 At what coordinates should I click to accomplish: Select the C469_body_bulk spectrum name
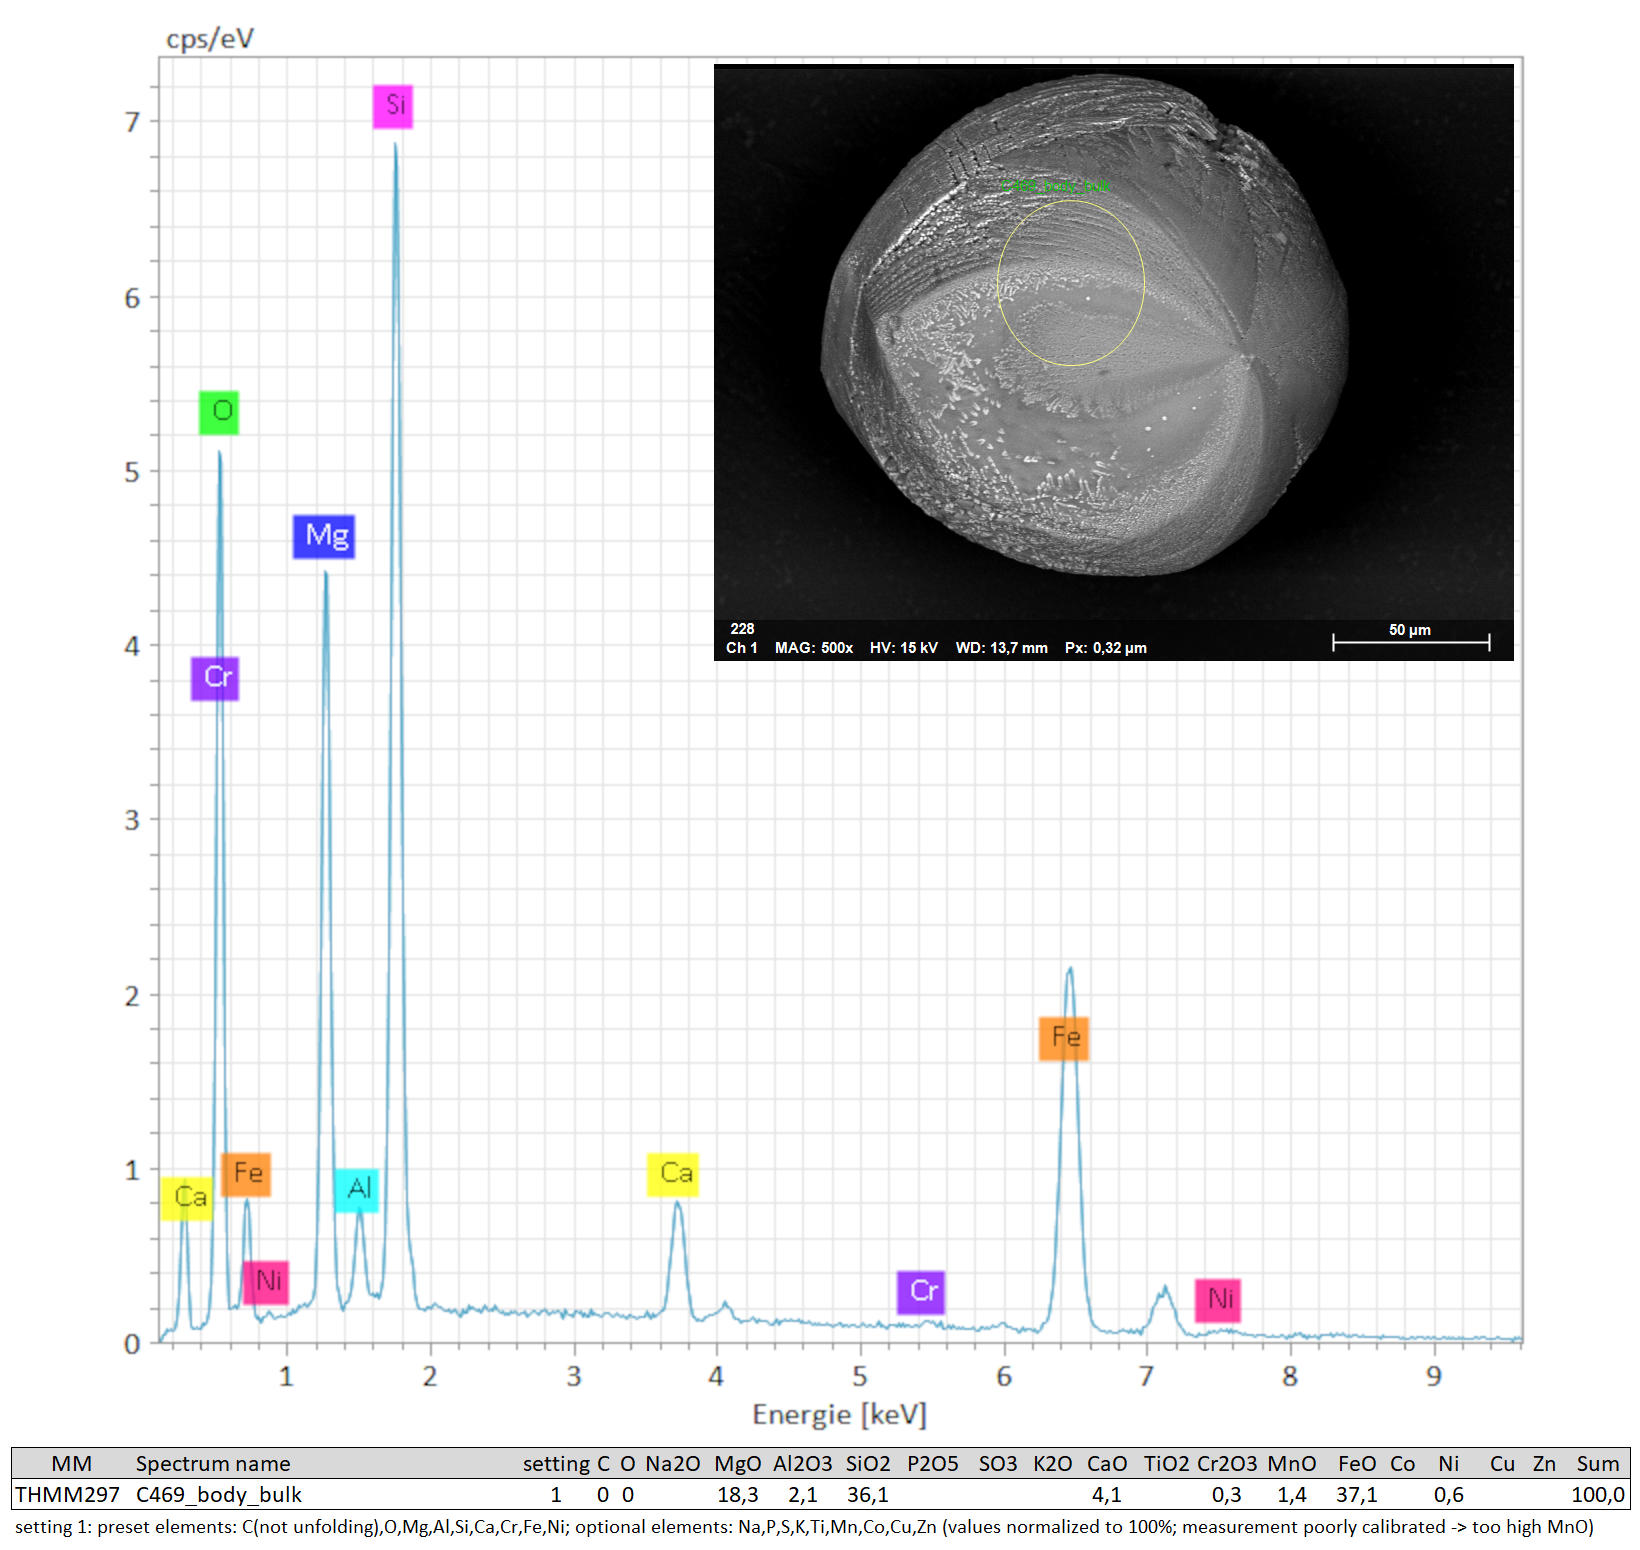tap(218, 1495)
